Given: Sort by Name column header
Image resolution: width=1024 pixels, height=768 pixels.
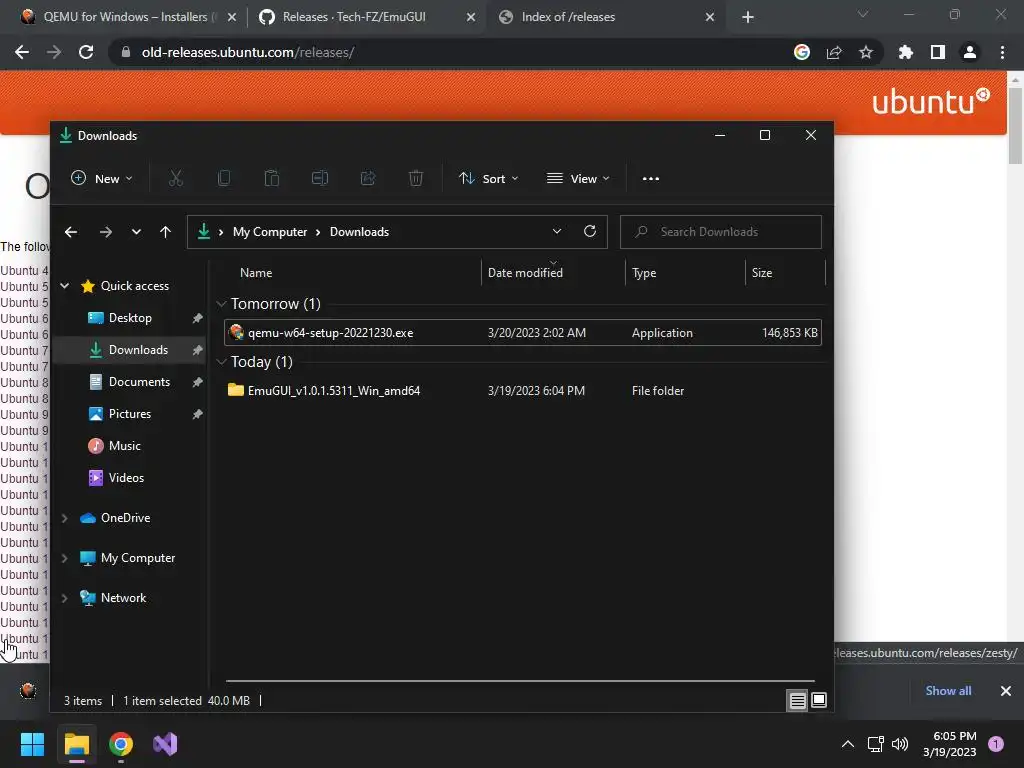Looking at the screenshot, I should pos(255,273).
